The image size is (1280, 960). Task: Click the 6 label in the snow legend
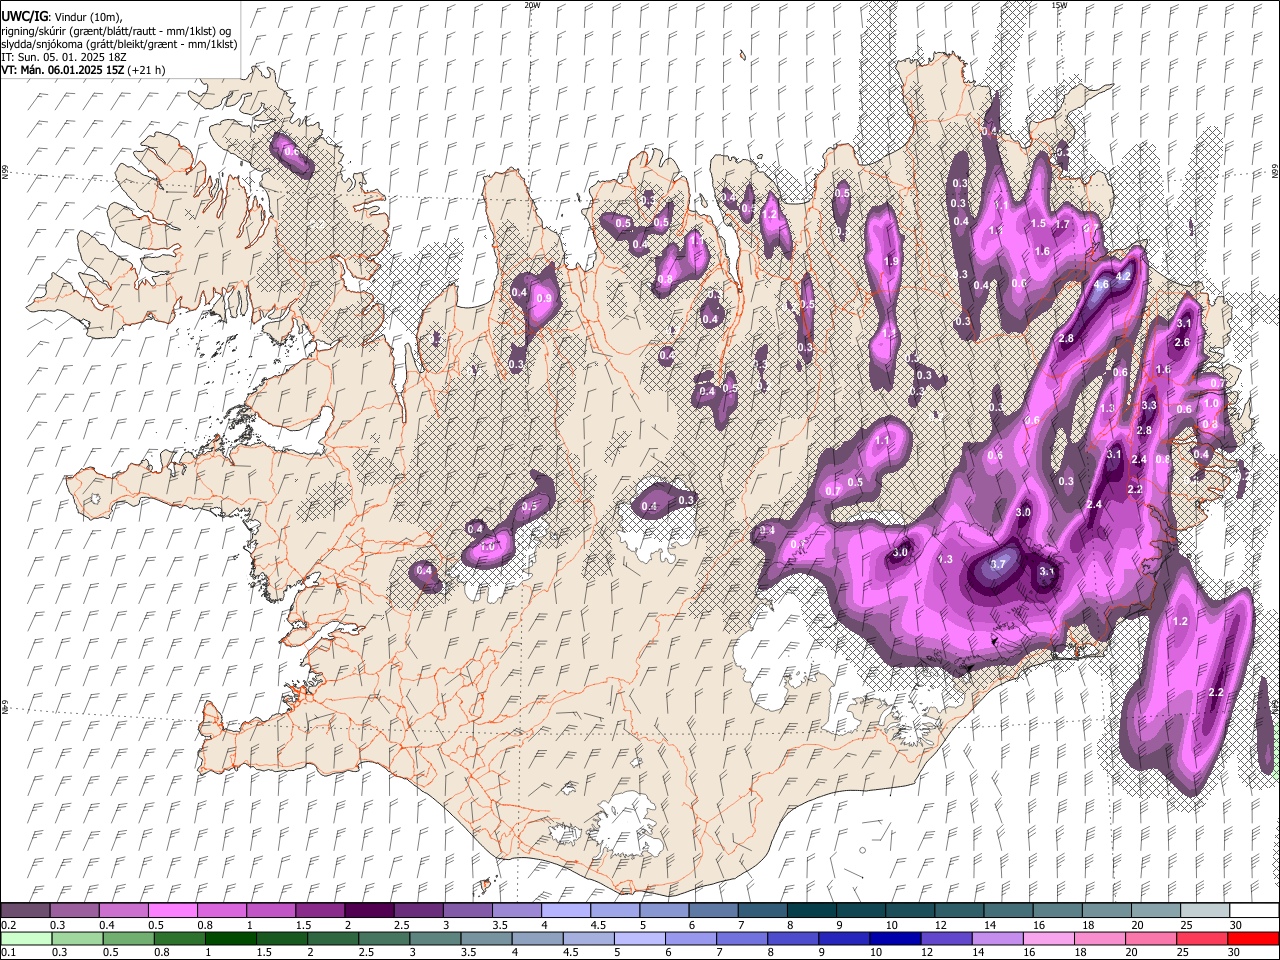click(692, 925)
